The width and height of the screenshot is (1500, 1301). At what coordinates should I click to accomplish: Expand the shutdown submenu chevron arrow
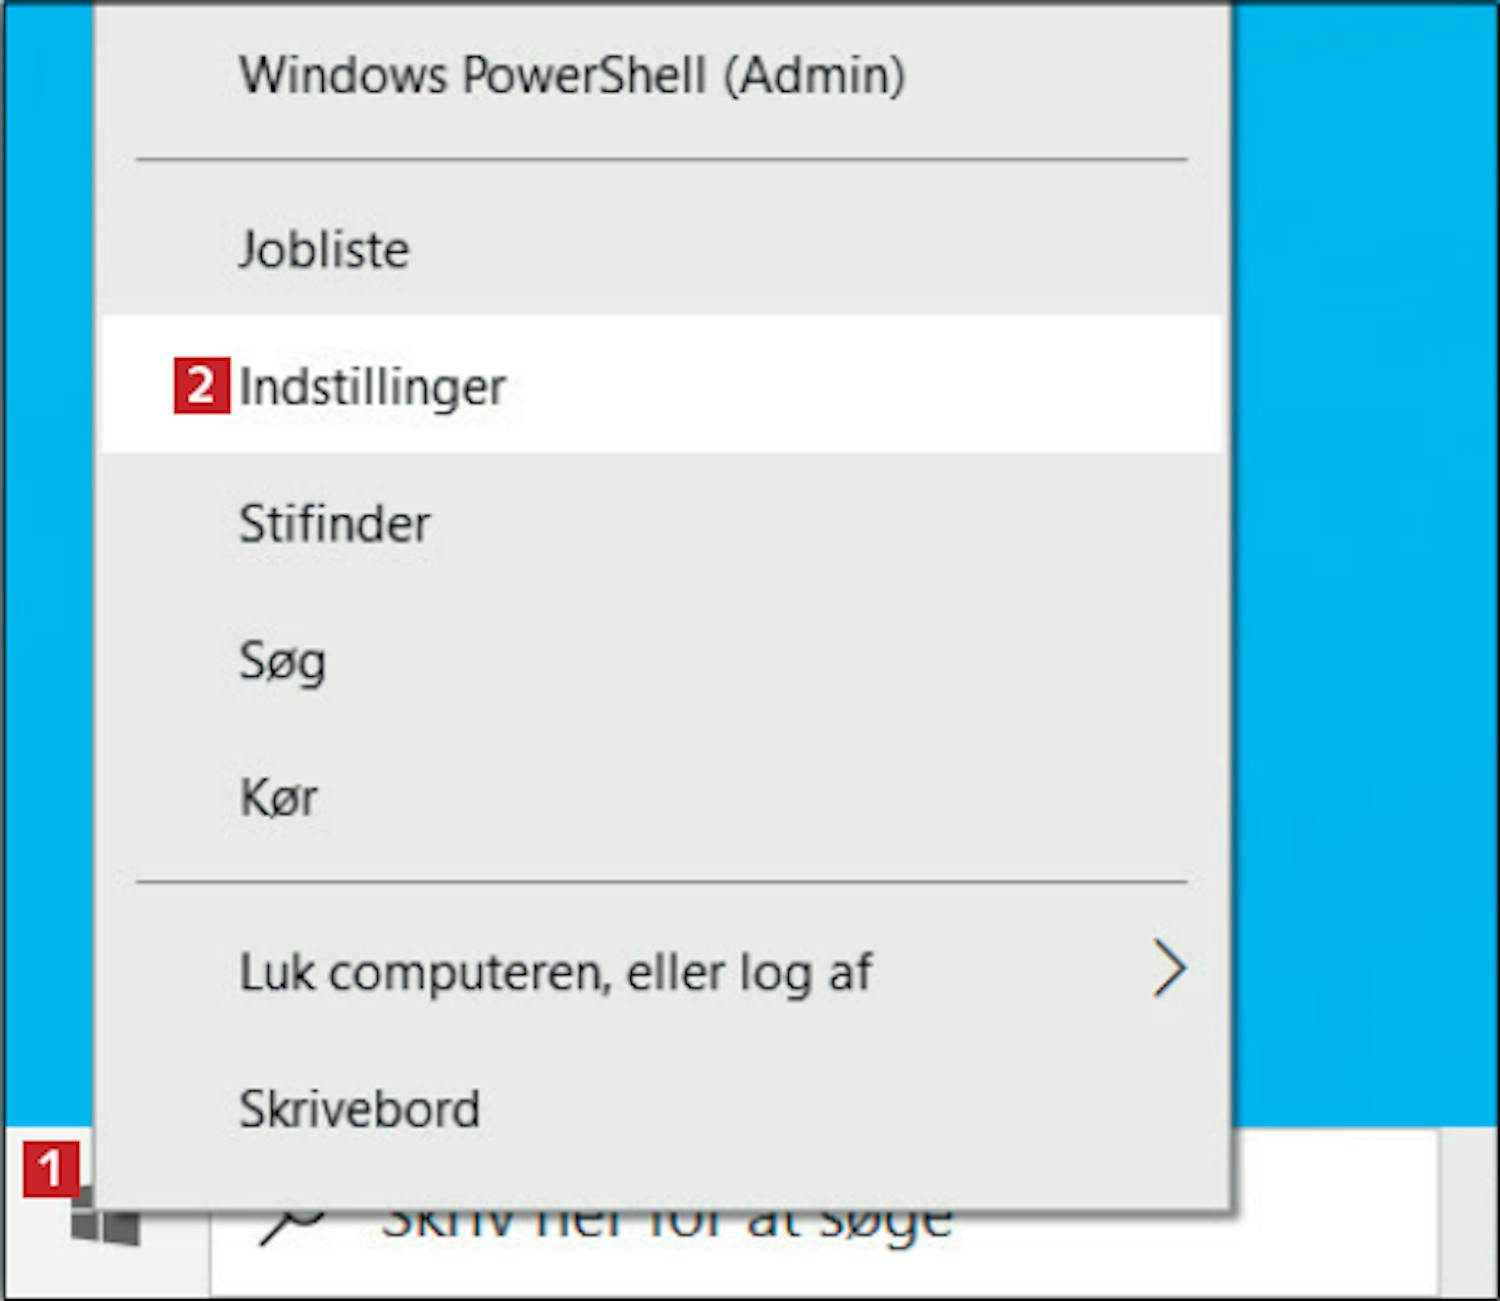tap(1168, 968)
